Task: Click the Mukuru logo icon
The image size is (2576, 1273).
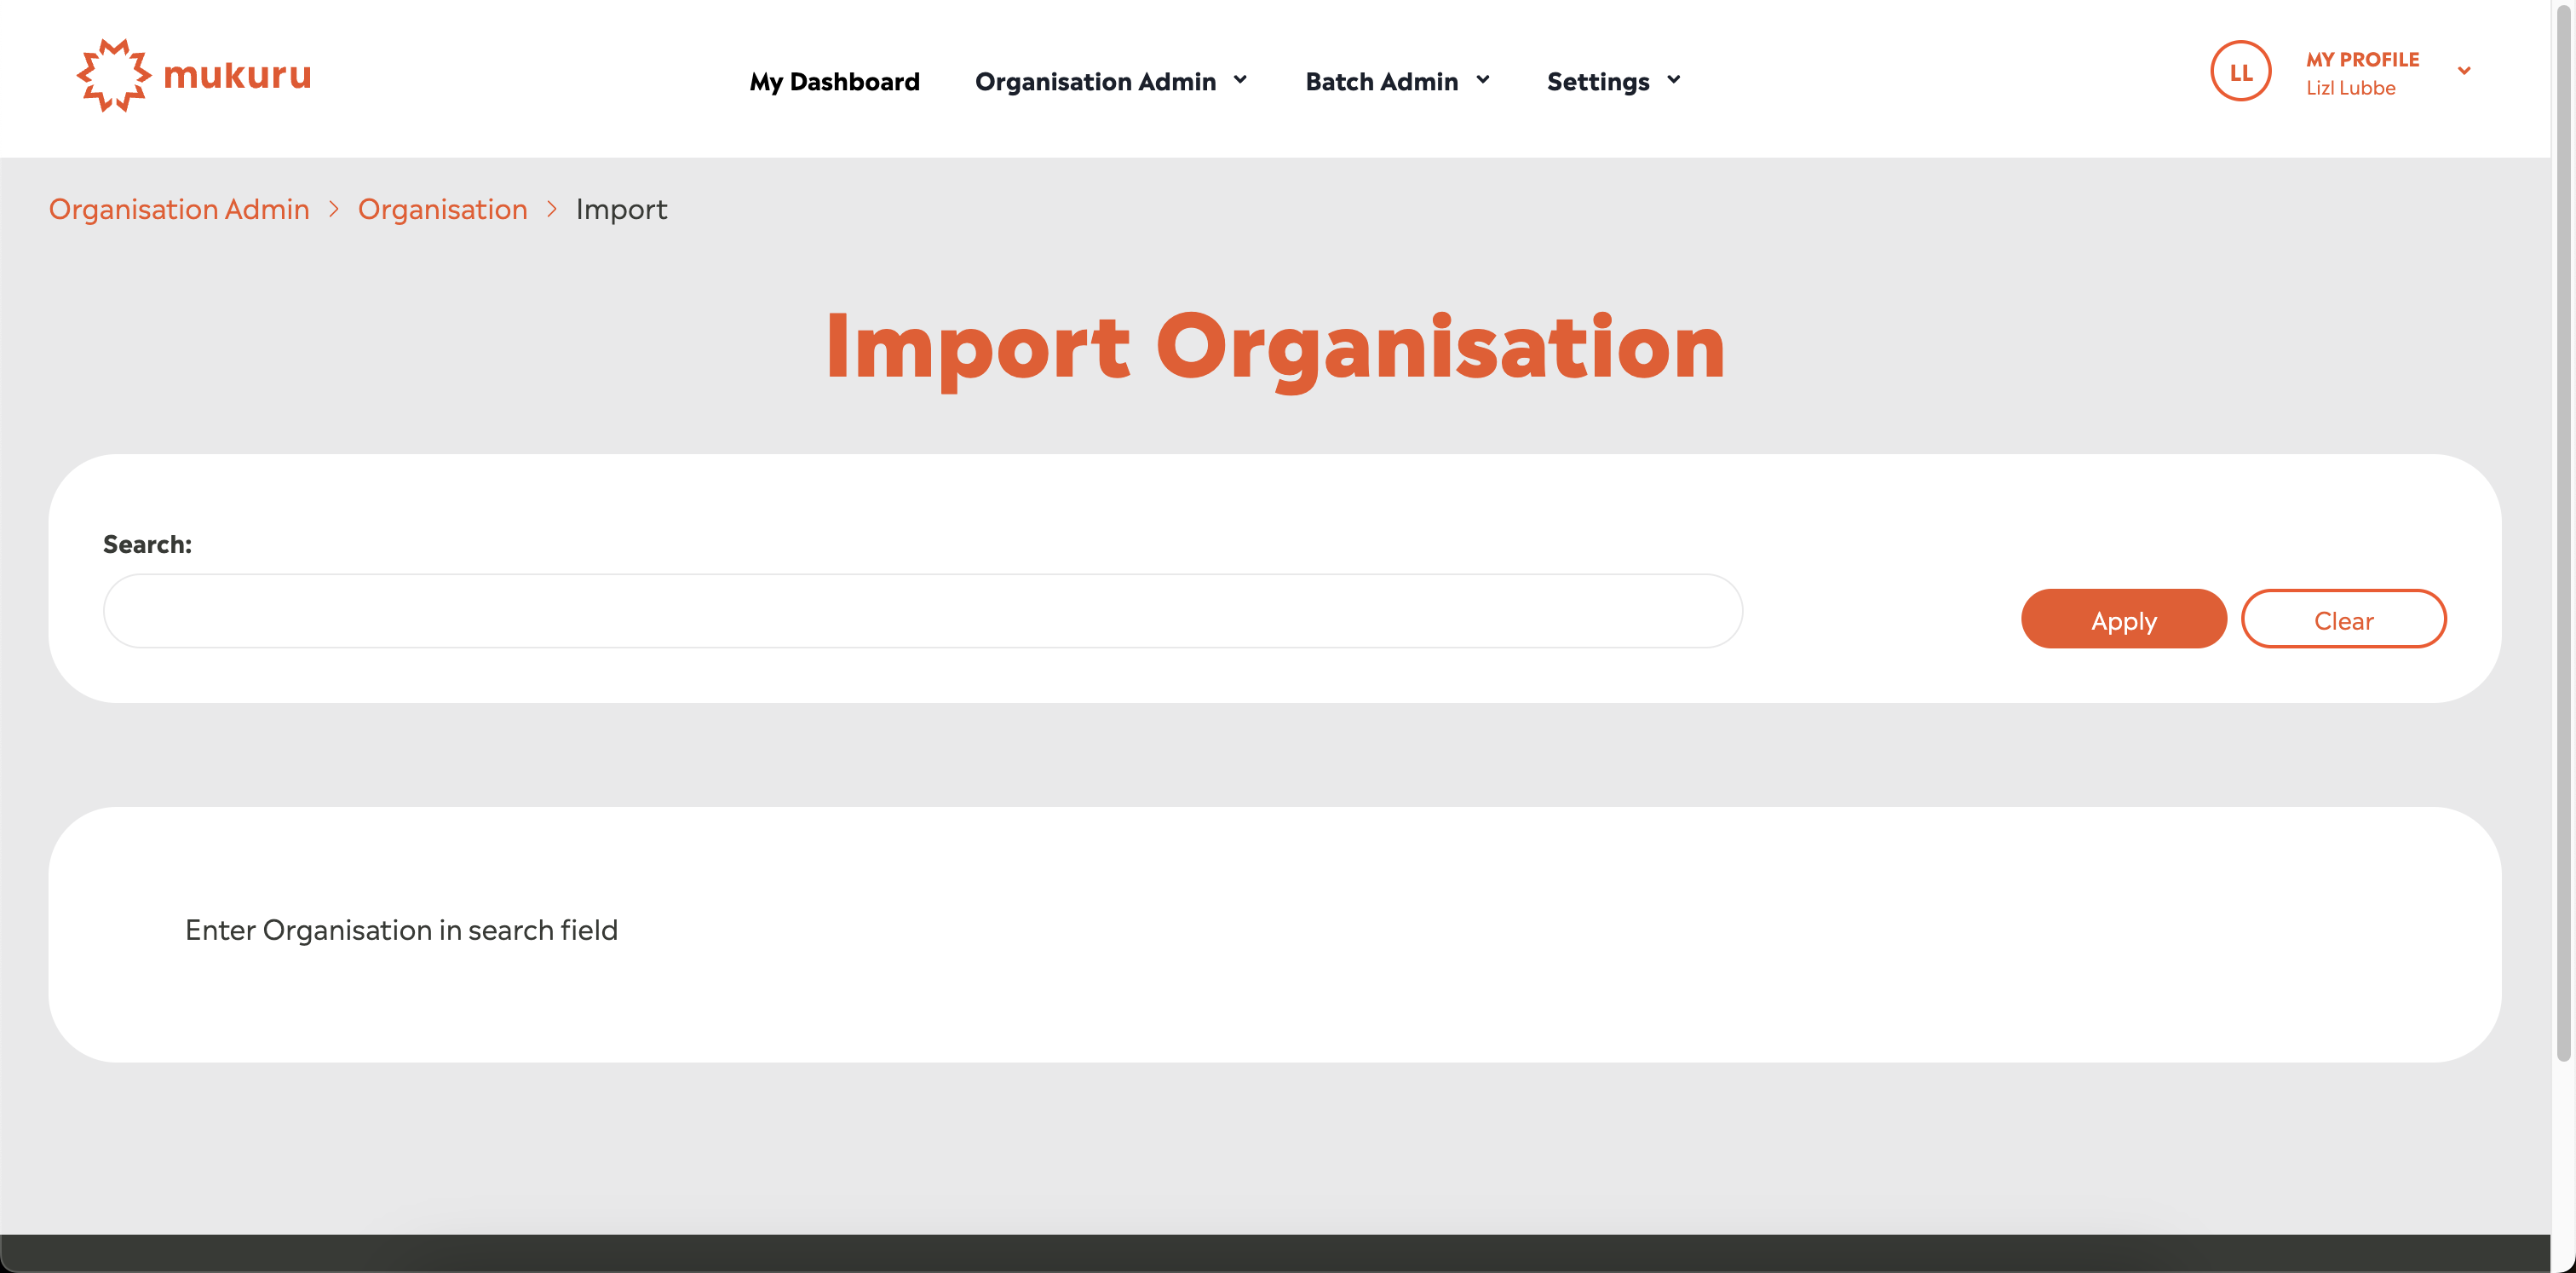Action: (x=113, y=75)
